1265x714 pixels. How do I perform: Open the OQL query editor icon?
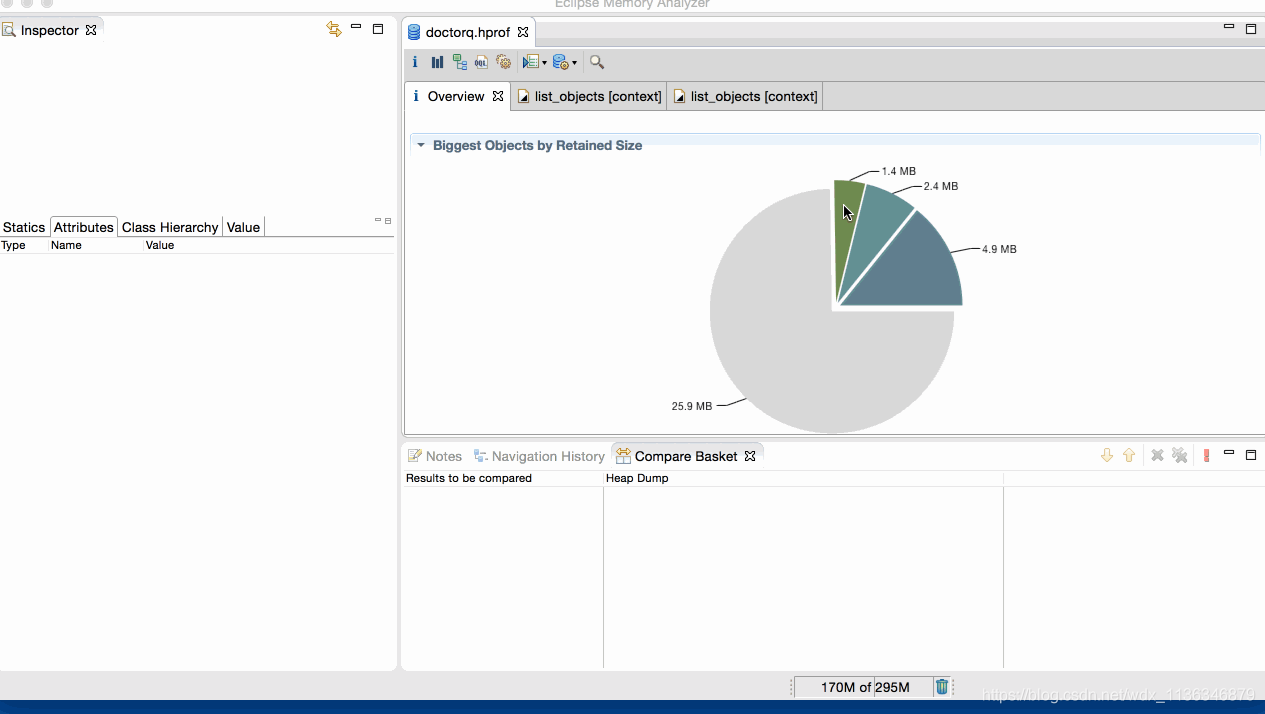click(481, 62)
